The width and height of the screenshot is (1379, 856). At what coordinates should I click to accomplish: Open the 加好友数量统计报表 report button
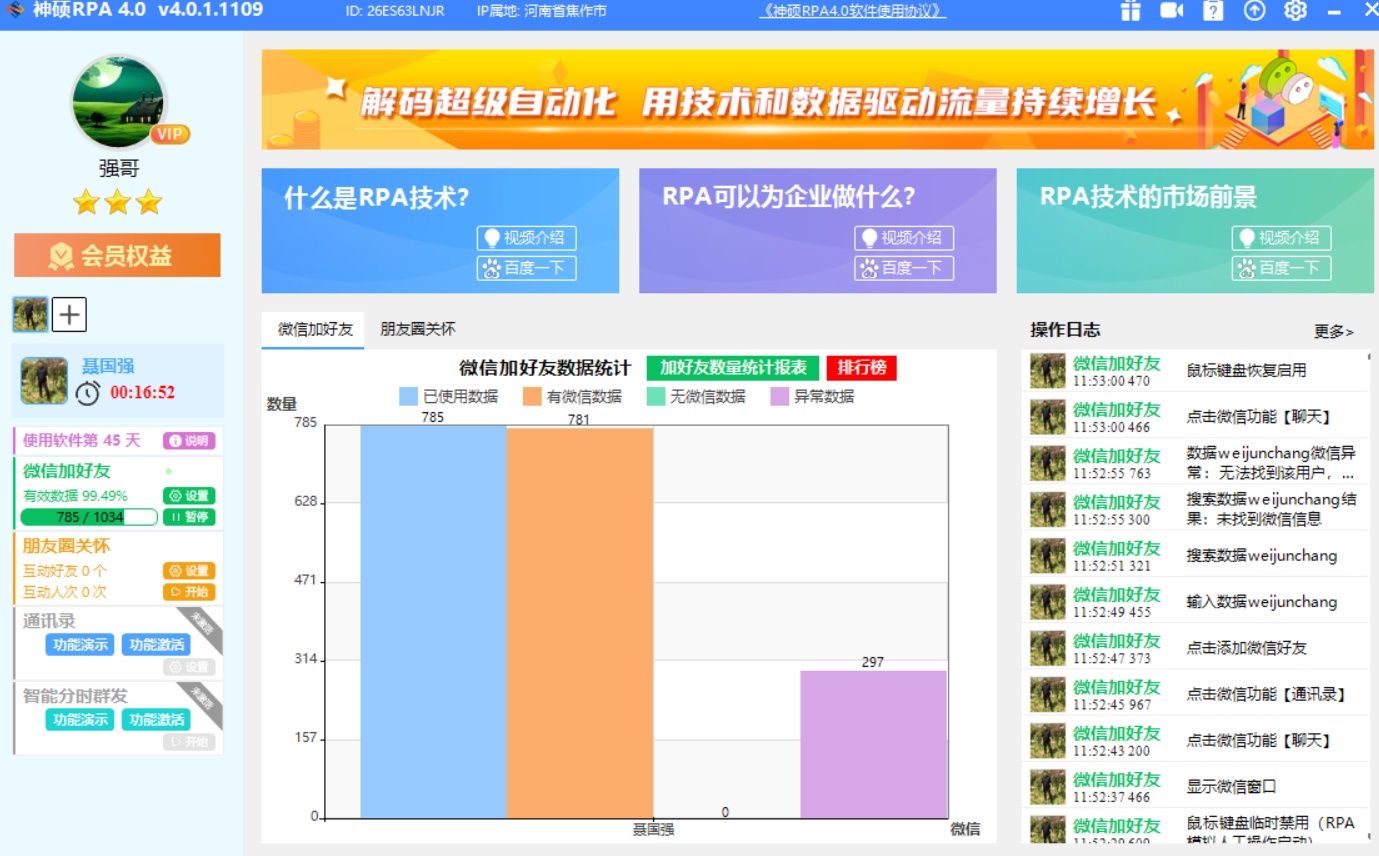coord(733,368)
